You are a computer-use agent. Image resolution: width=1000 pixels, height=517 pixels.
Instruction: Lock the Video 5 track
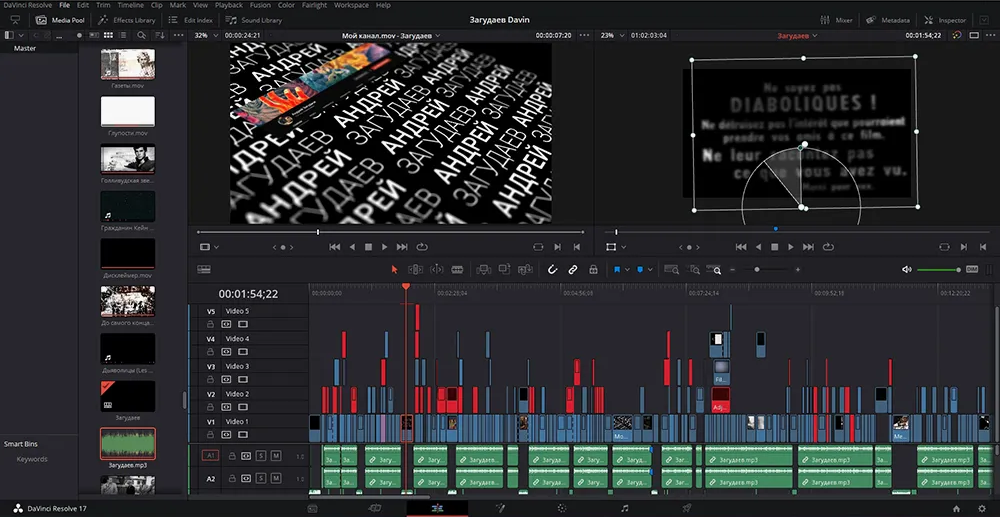(x=210, y=324)
